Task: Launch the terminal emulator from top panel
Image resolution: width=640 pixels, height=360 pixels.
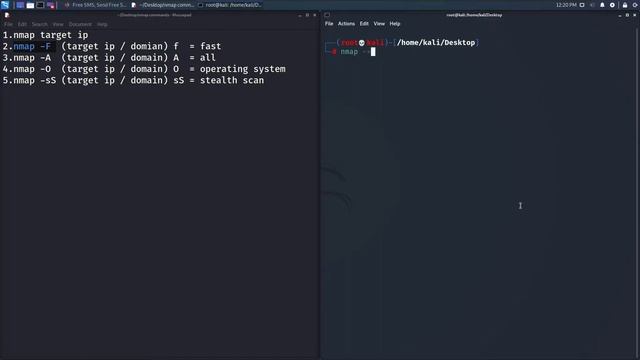Action: (x=40, y=5)
